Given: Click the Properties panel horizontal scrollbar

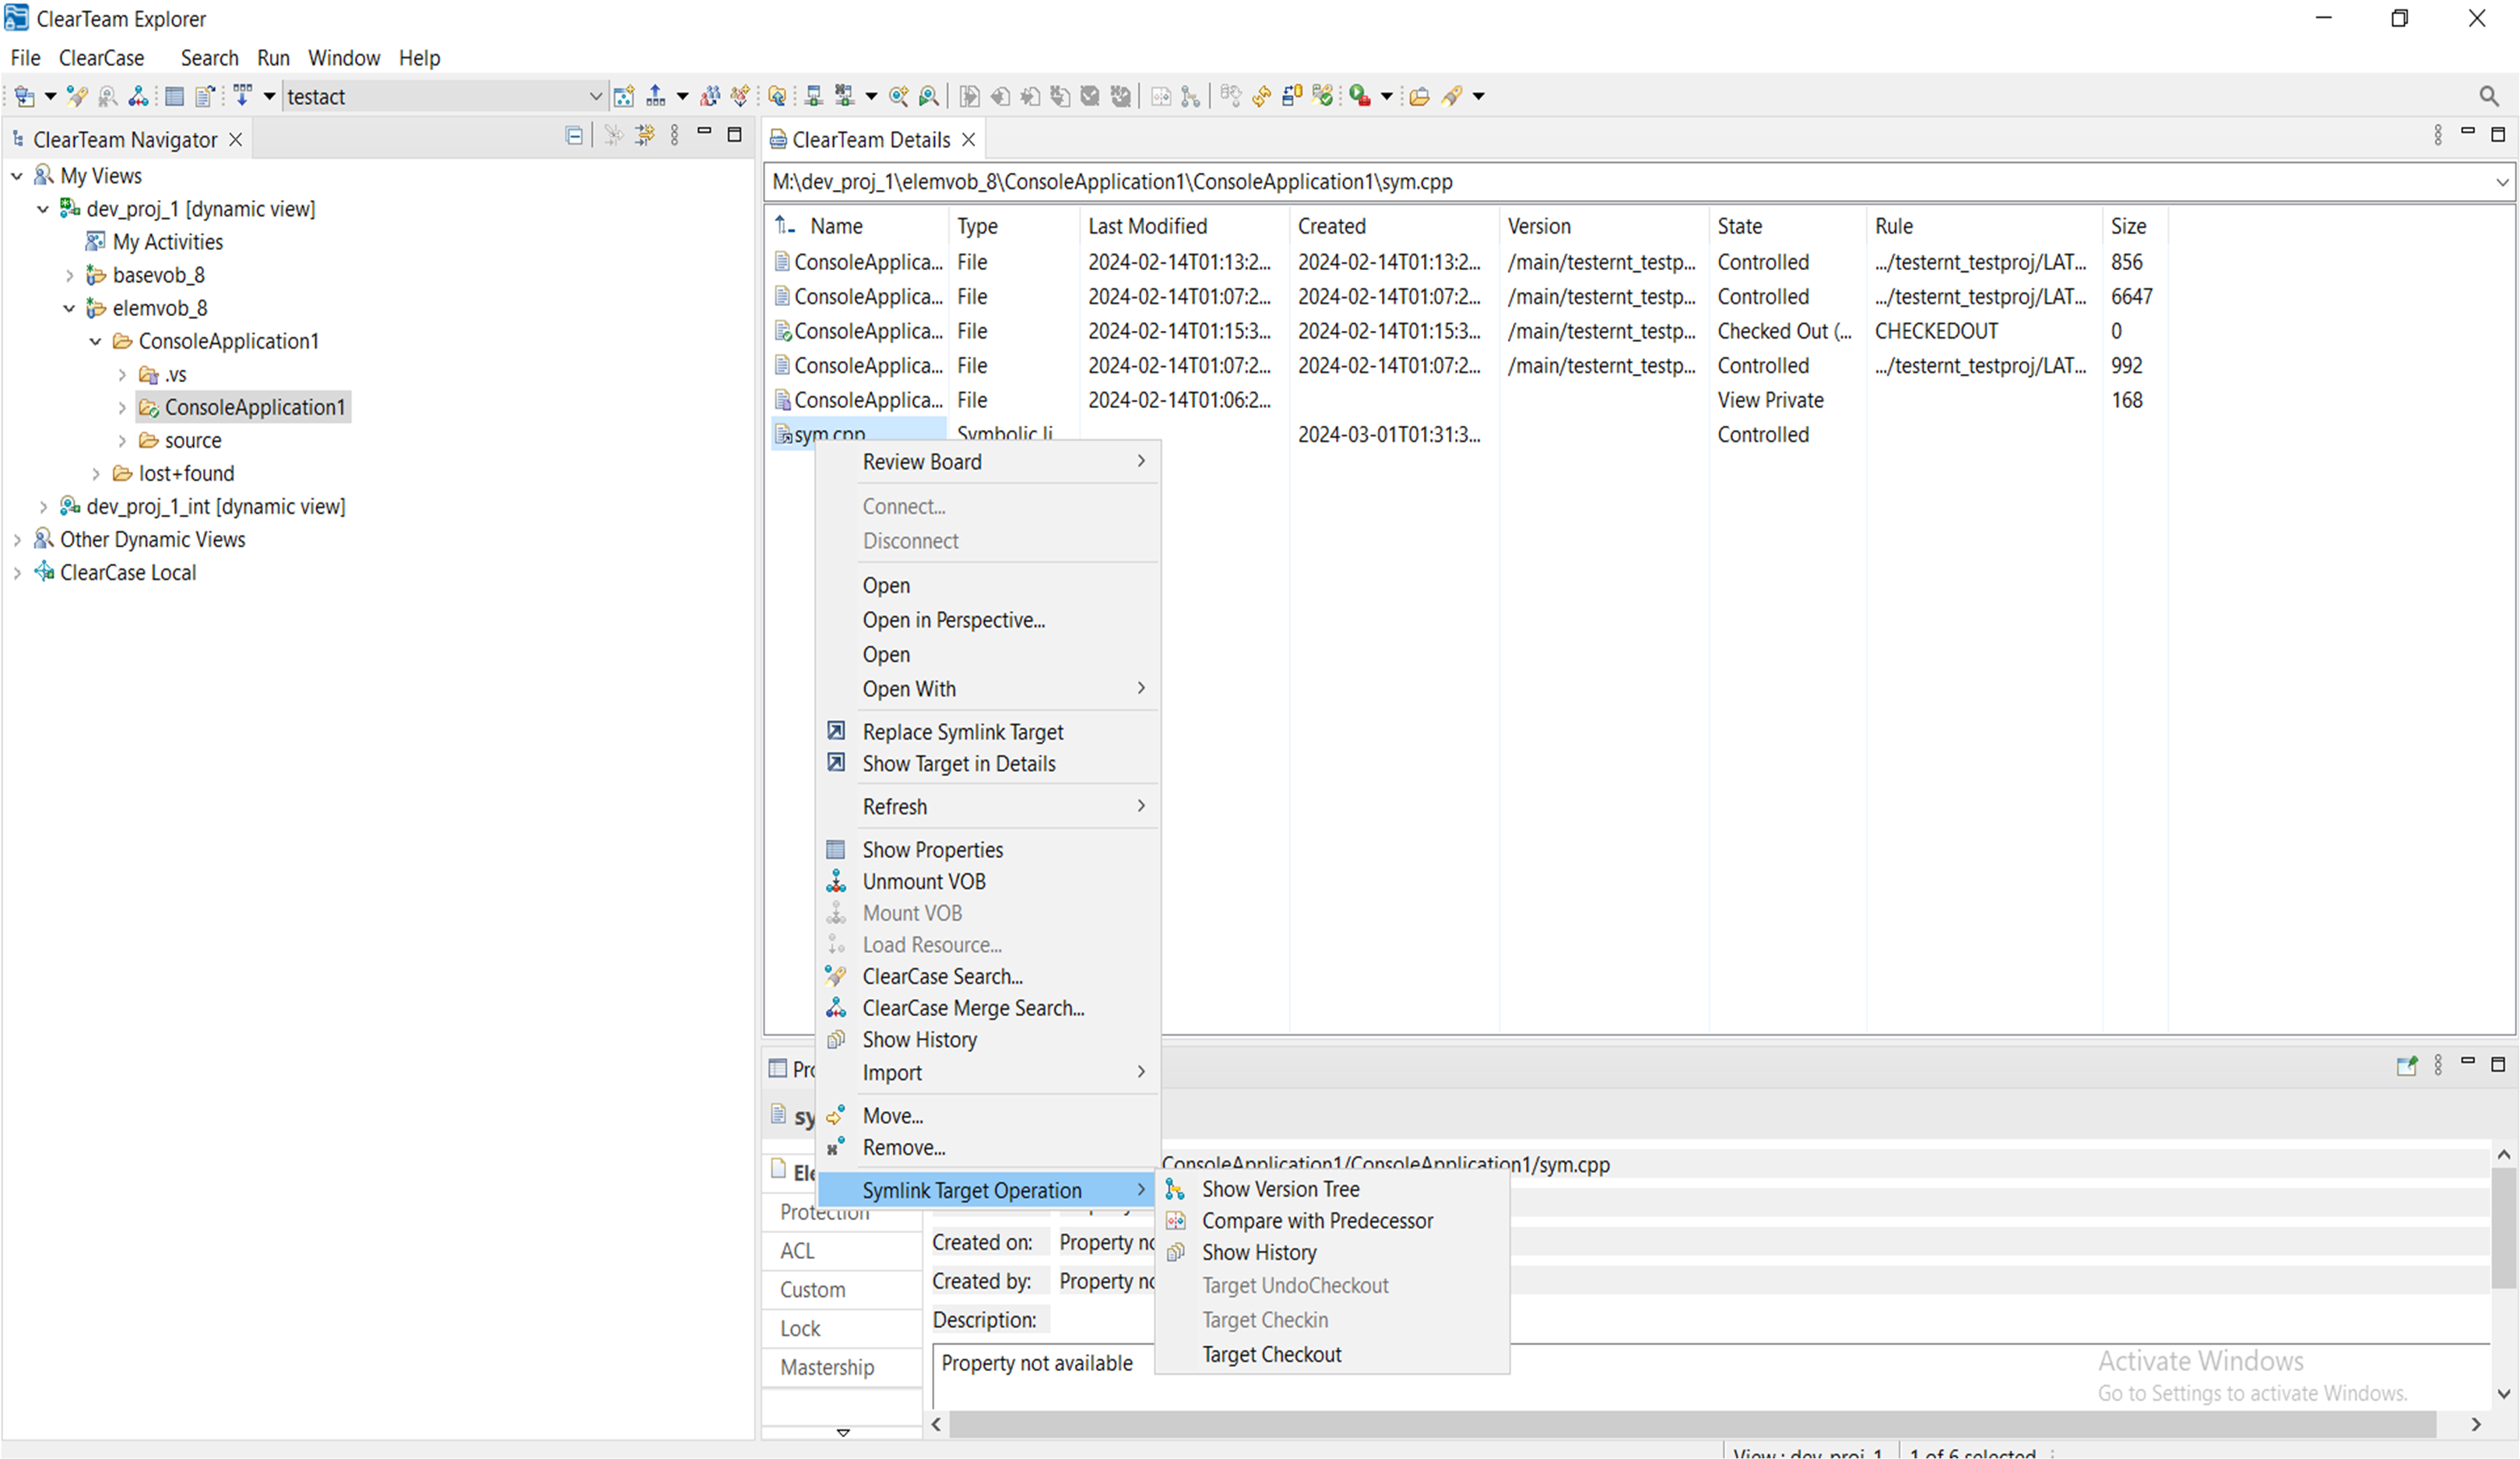Looking at the screenshot, I should pyautogui.click(x=1692, y=1425).
